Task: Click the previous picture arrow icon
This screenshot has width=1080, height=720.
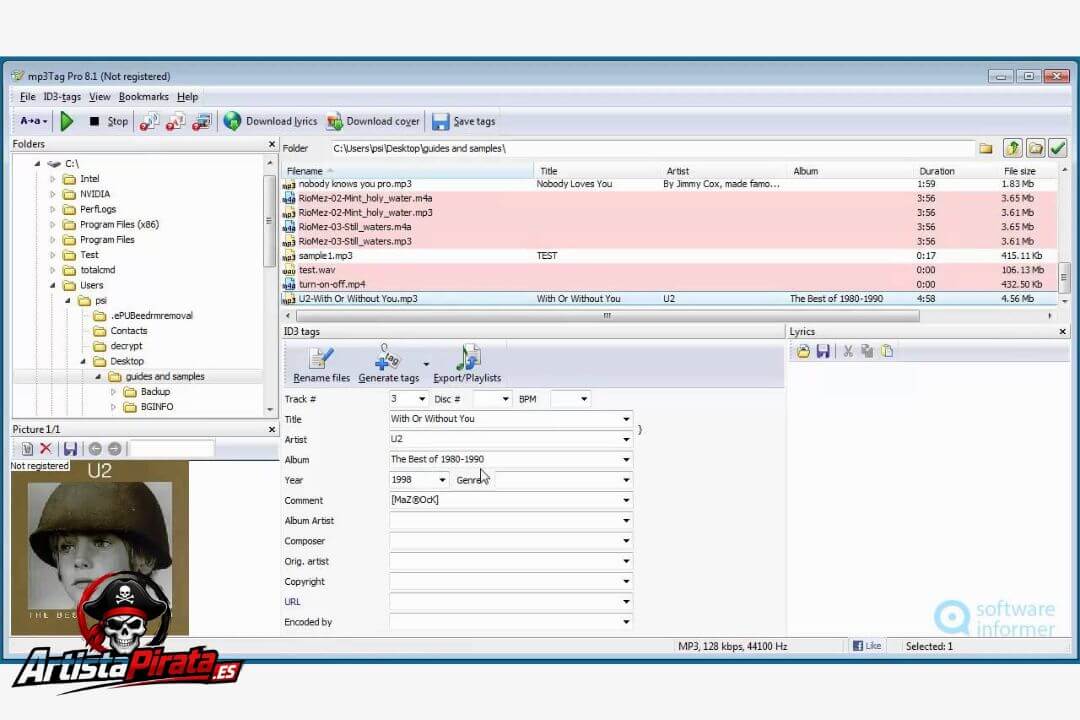Action: tap(95, 449)
